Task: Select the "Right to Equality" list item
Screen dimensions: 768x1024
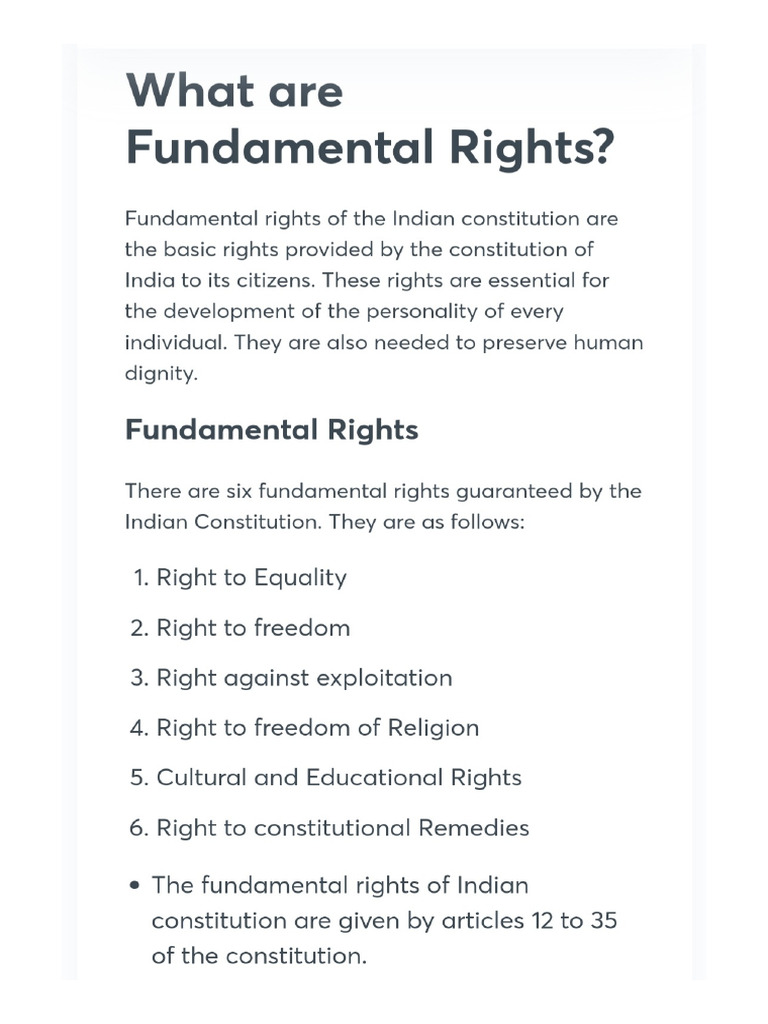Action: tap(251, 578)
